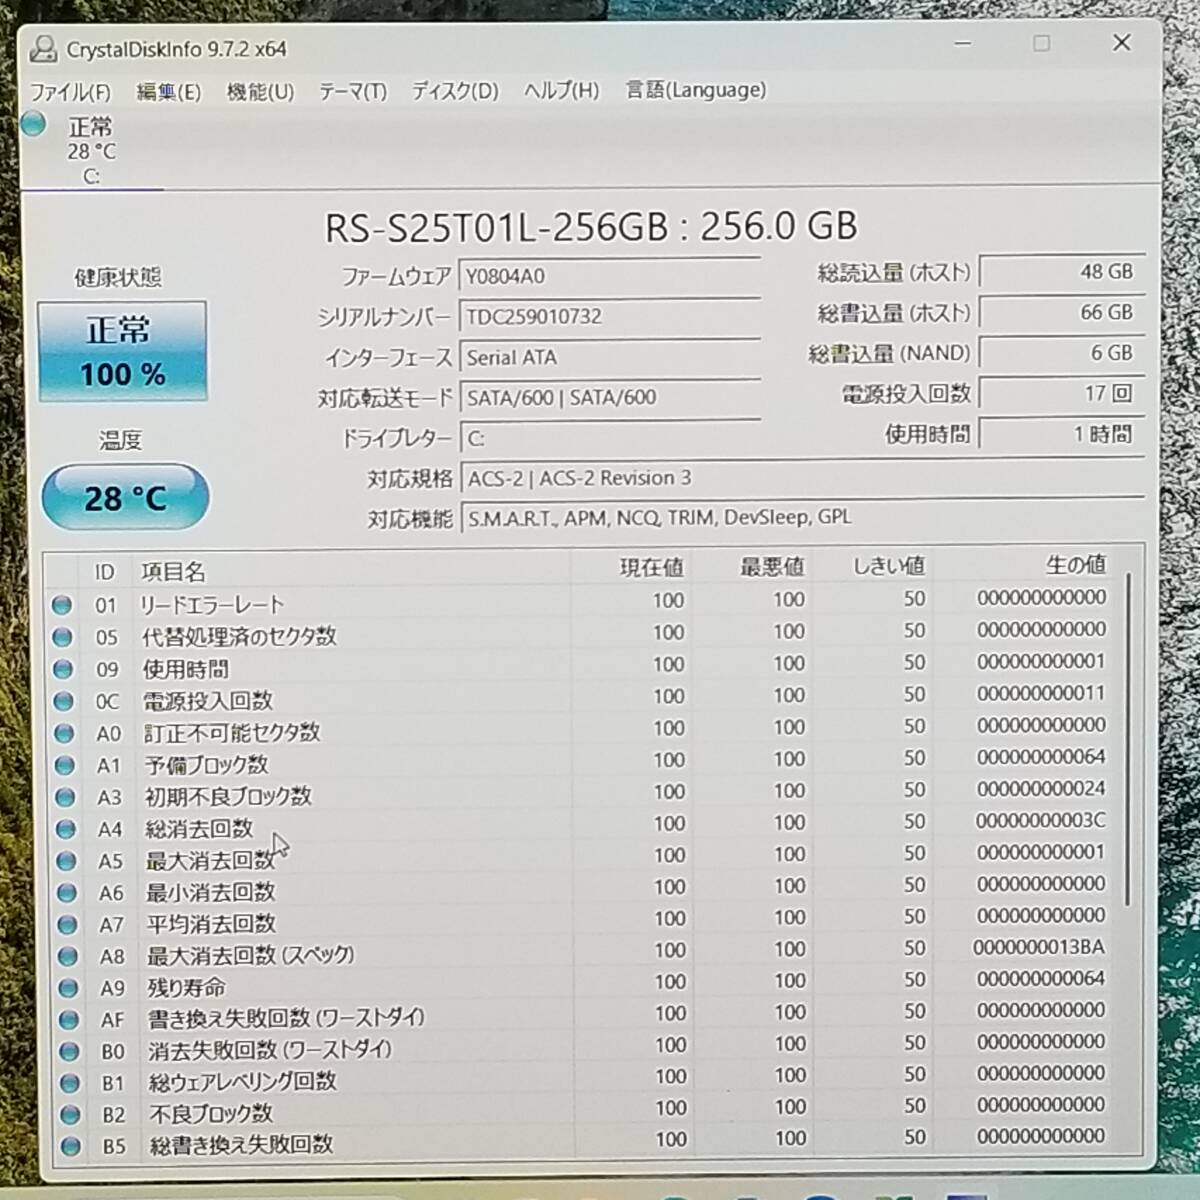This screenshot has width=1200, height=1200.
Task: Click the status dot for B0 消去失敗回数
Action: point(69,1051)
